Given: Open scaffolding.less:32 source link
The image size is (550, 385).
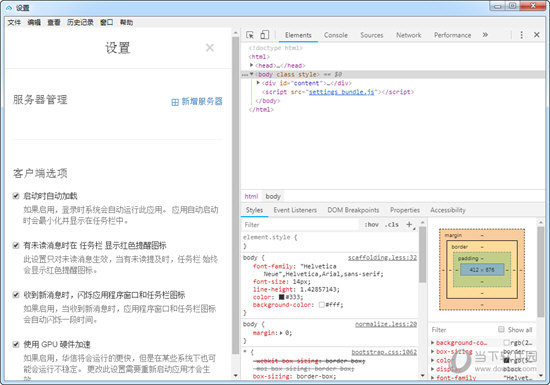Looking at the screenshot, I should (x=382, y=258).
